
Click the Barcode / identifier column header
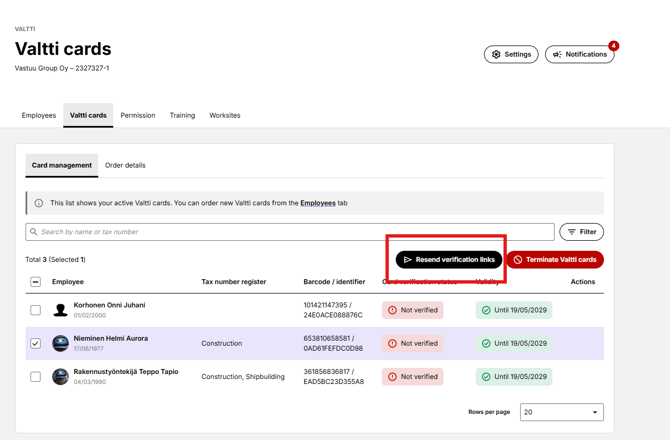pyautogui.click(x=334, y=282)
